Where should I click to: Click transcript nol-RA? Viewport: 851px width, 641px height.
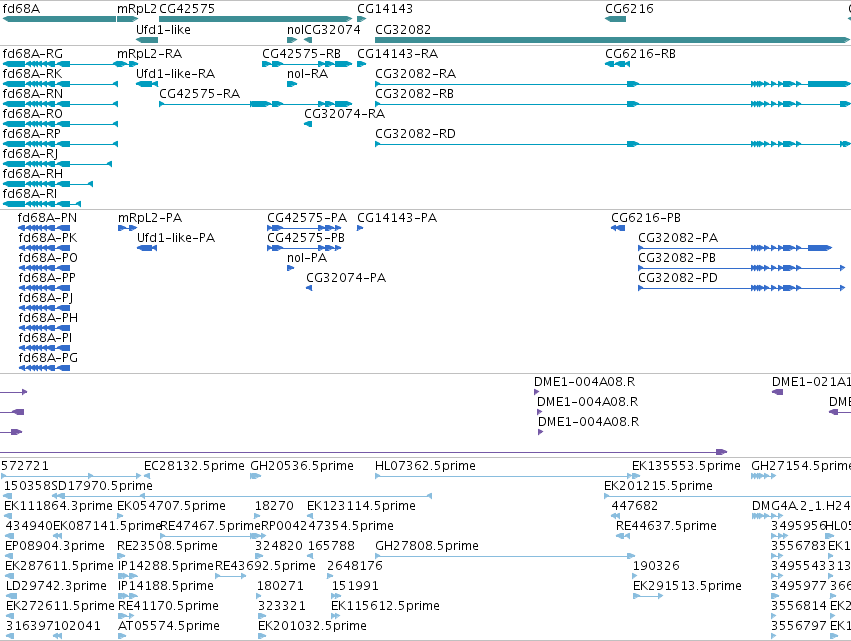tap(307, 74)
